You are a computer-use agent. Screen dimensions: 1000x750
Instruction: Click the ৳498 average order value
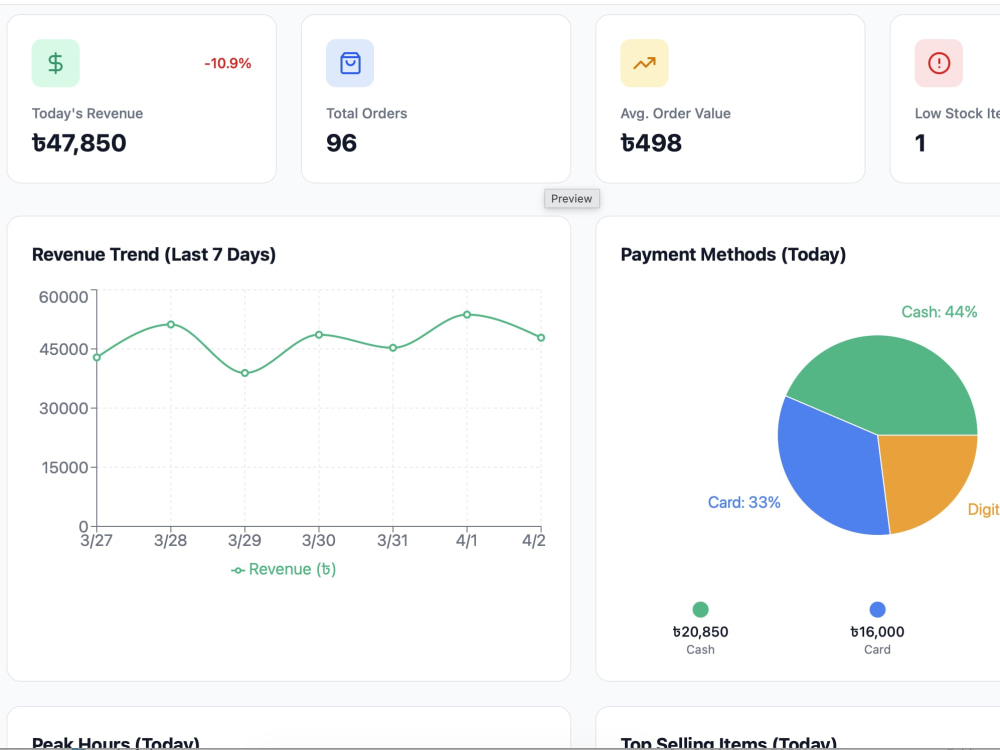pyautogui.click(x=651, y=143)
